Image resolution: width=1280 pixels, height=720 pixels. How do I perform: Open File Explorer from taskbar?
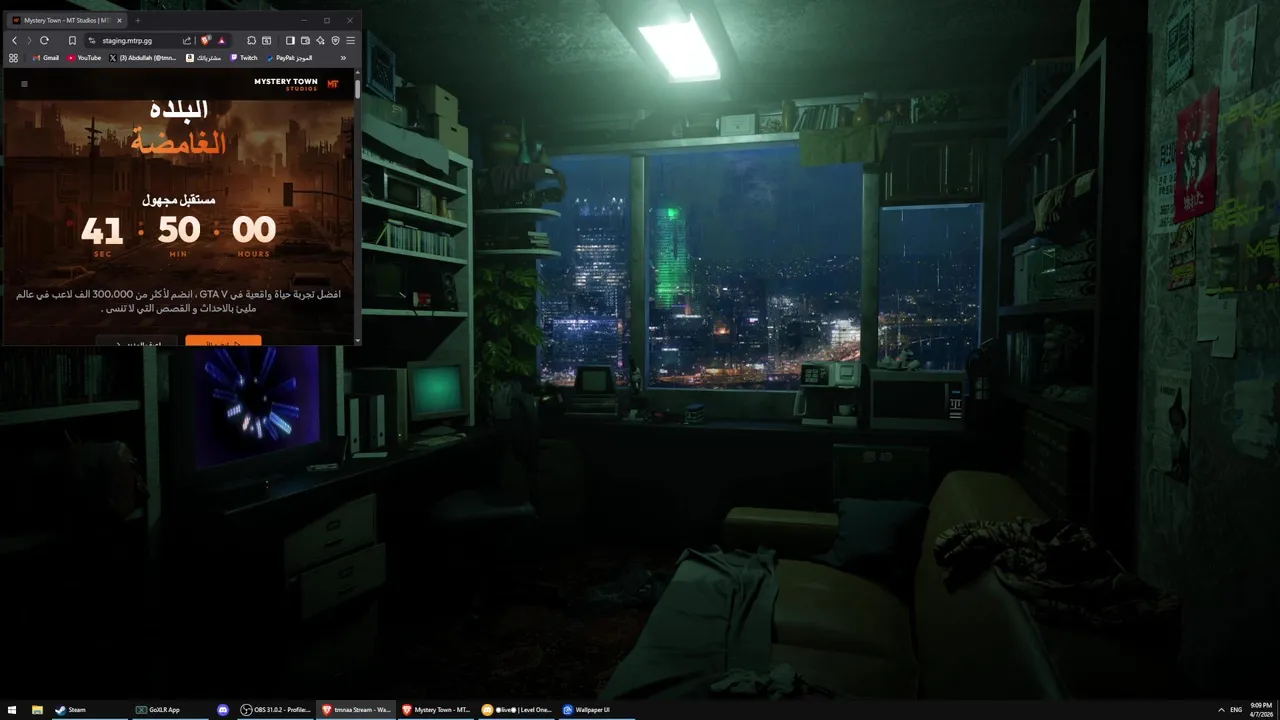tap(37, 710)
